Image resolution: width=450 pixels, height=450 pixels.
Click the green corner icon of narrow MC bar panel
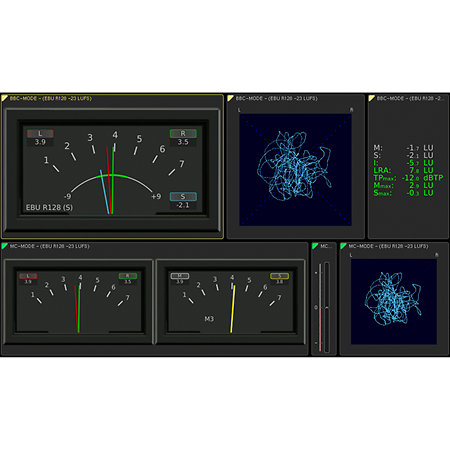click(x=315, y=246)
